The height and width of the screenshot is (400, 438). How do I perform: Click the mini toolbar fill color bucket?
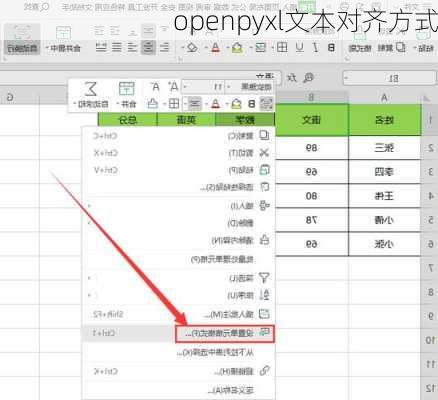tap(236, 104)
